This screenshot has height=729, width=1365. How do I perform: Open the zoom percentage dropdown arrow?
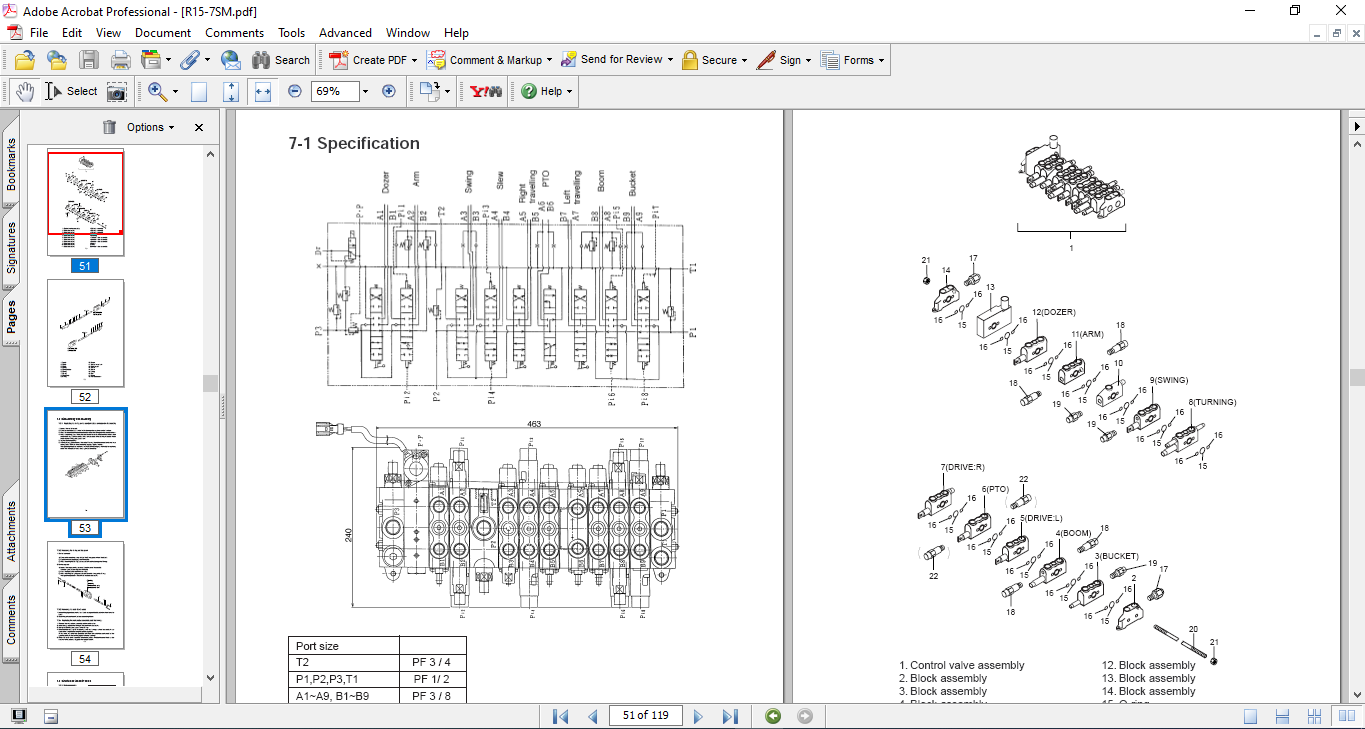click(365, 92)
